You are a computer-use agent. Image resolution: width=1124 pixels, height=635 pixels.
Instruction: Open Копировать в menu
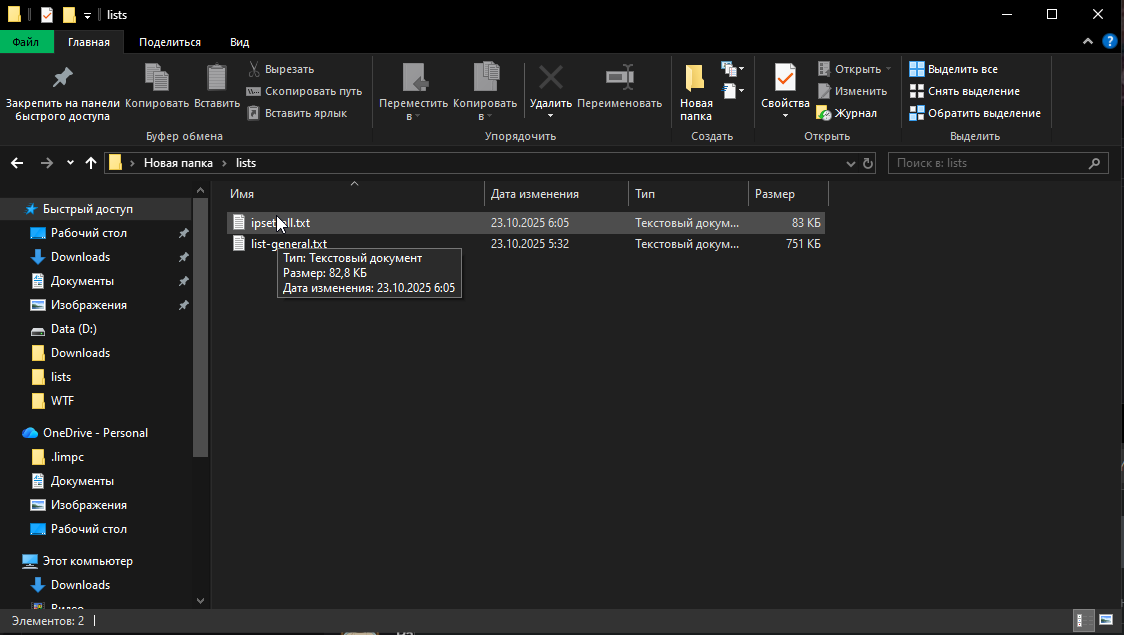click(485, 92)
